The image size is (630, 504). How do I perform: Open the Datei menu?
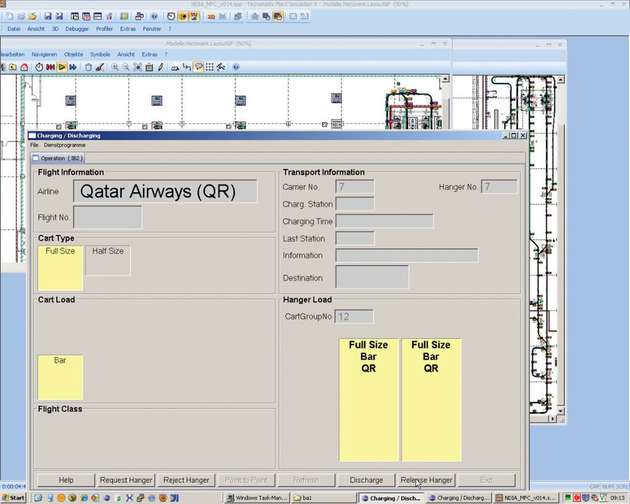point(14,29)
